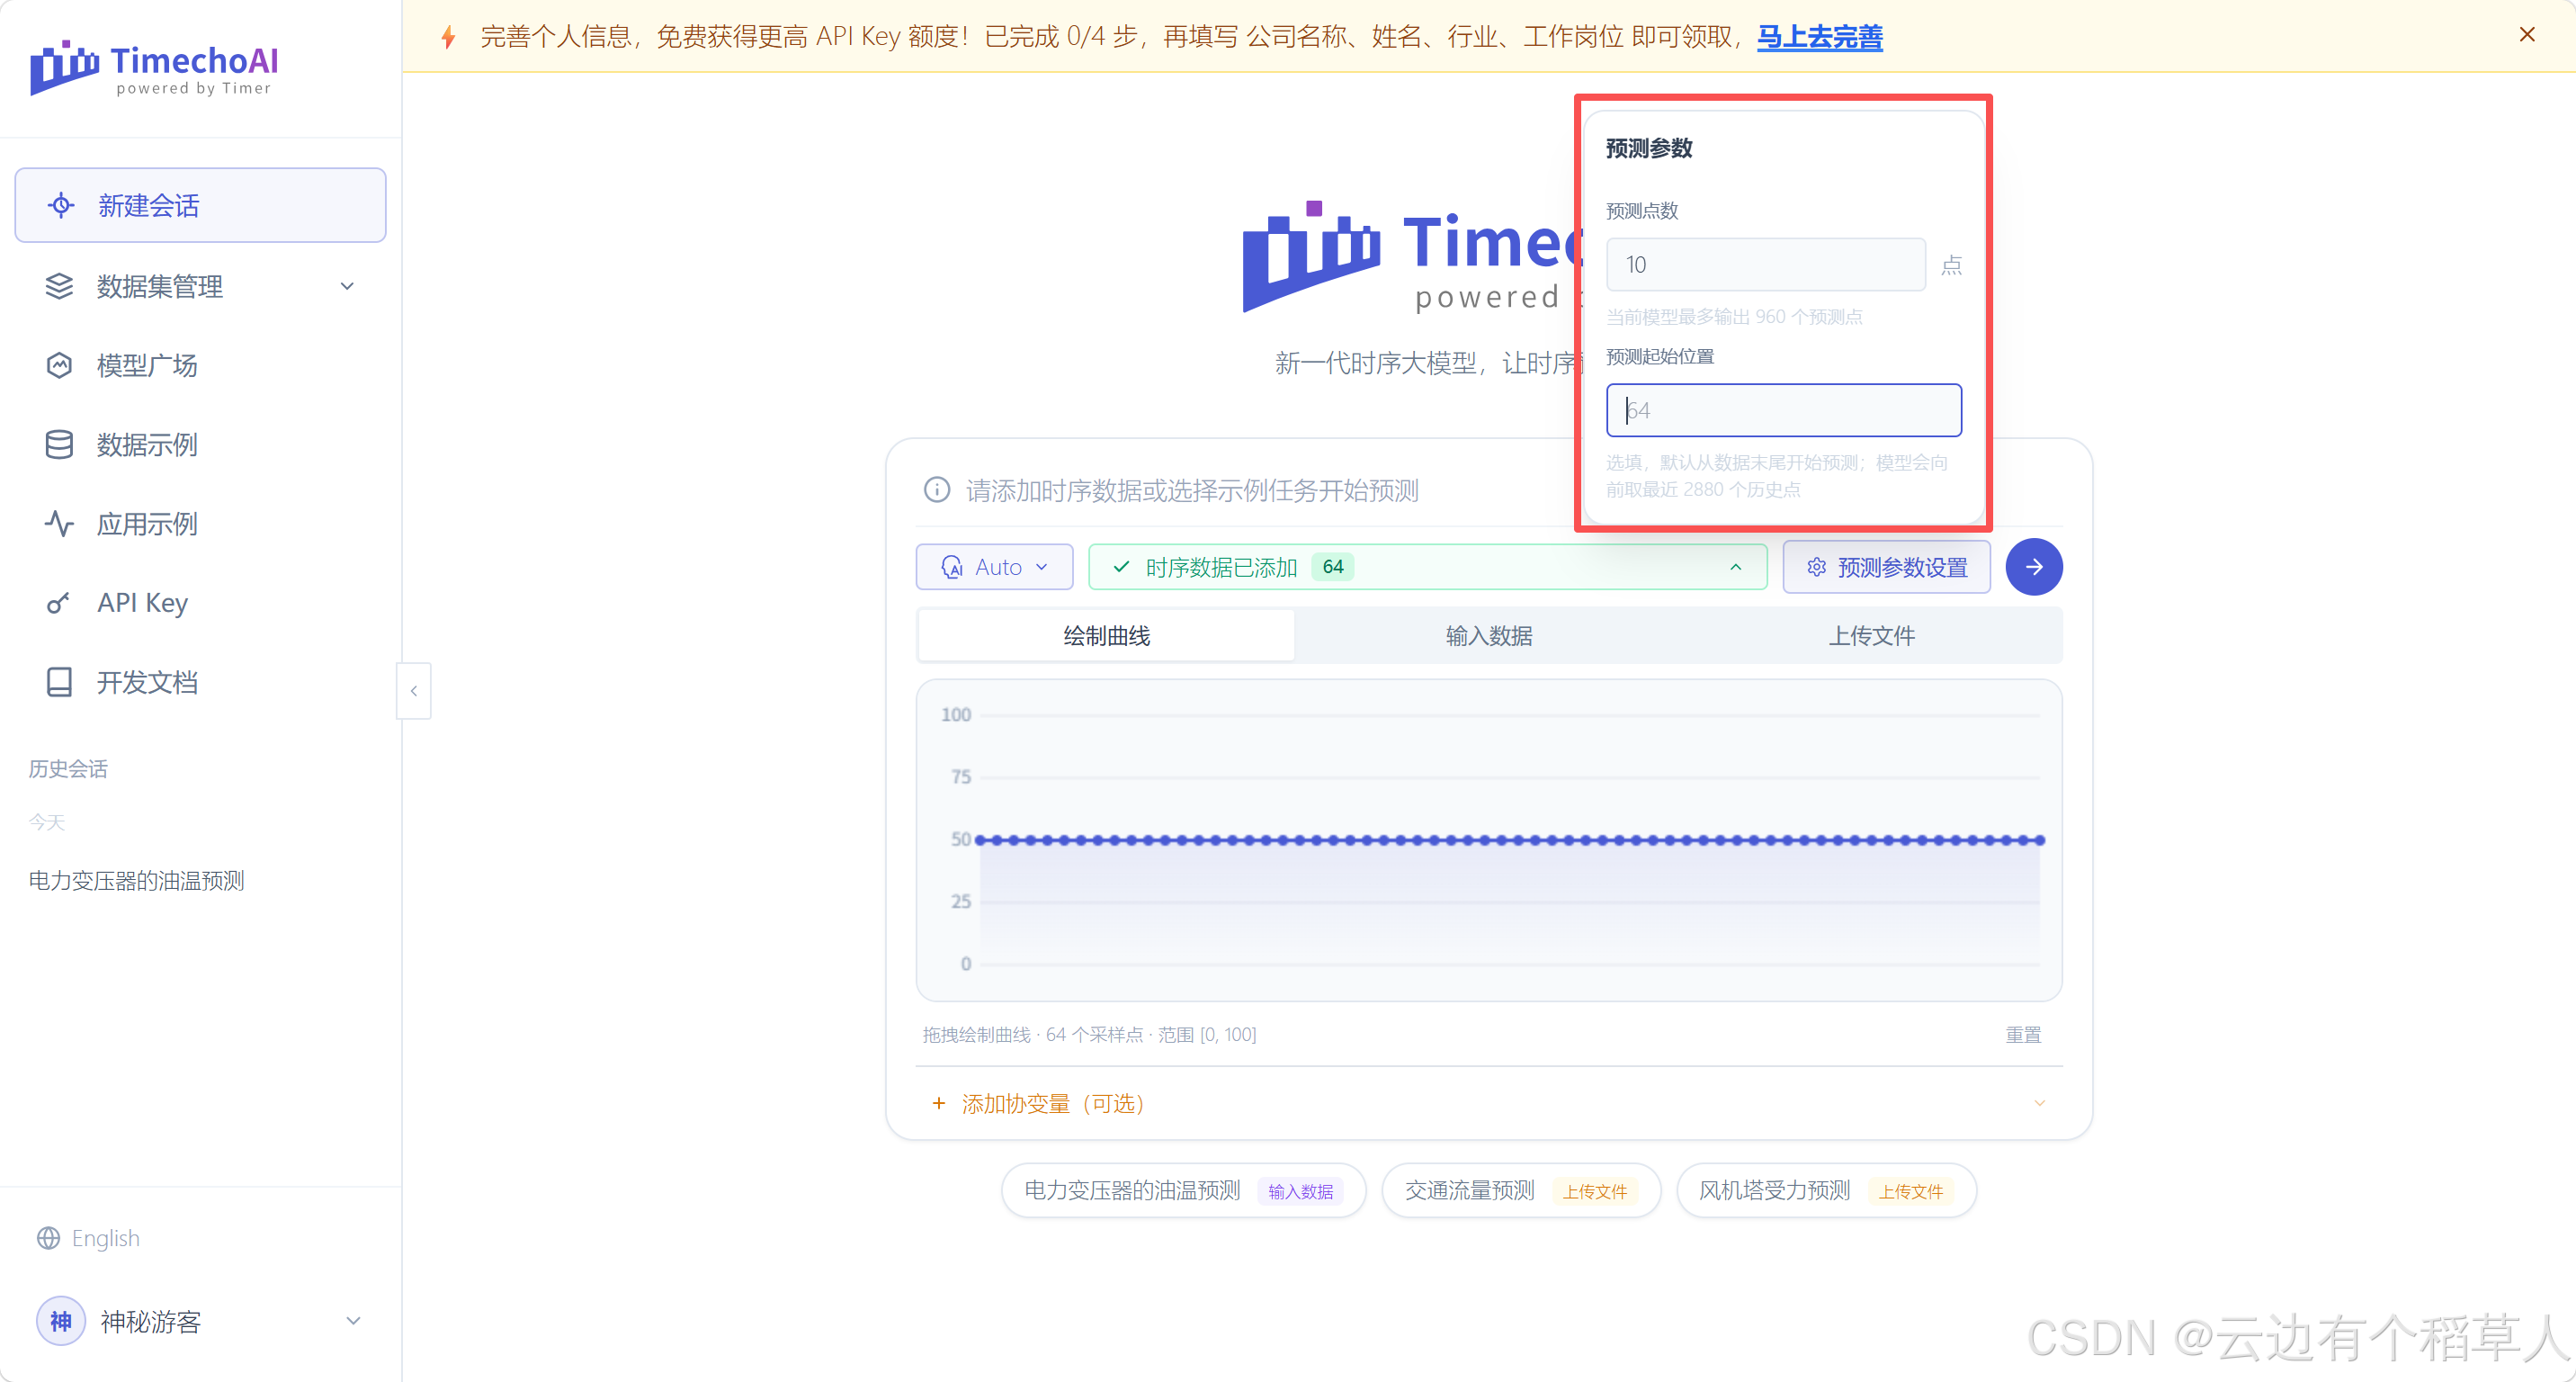Switch to the 输入数据 tab
Image resolution: width=2576 pixels, height=1382 pixels.
[1489, 636]
